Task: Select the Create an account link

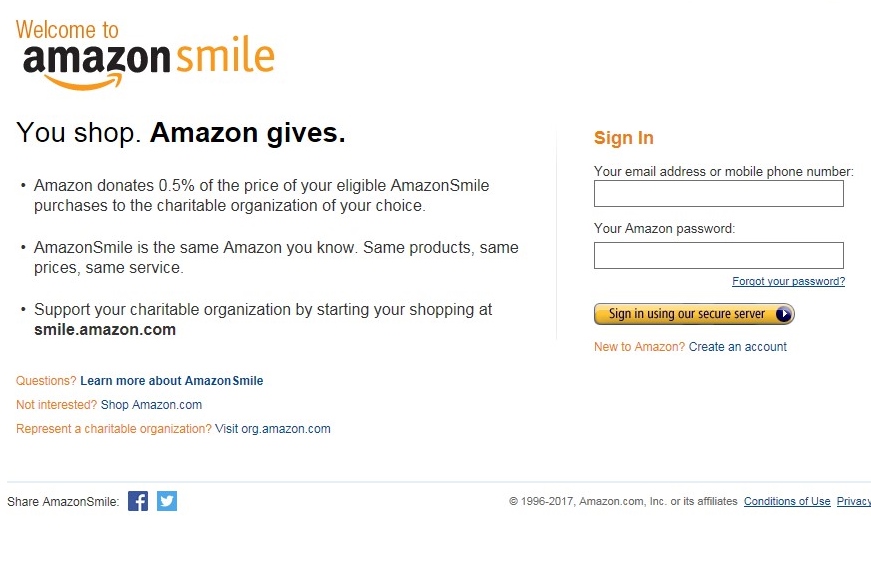Action: coord(737,347)
